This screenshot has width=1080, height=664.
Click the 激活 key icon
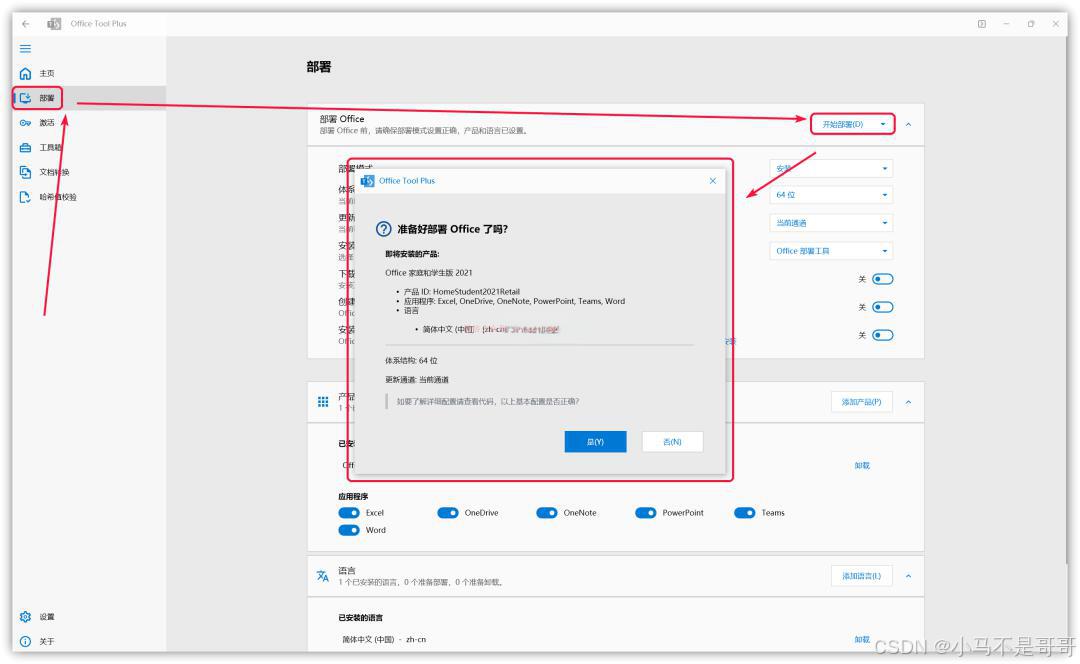[25, 123]
